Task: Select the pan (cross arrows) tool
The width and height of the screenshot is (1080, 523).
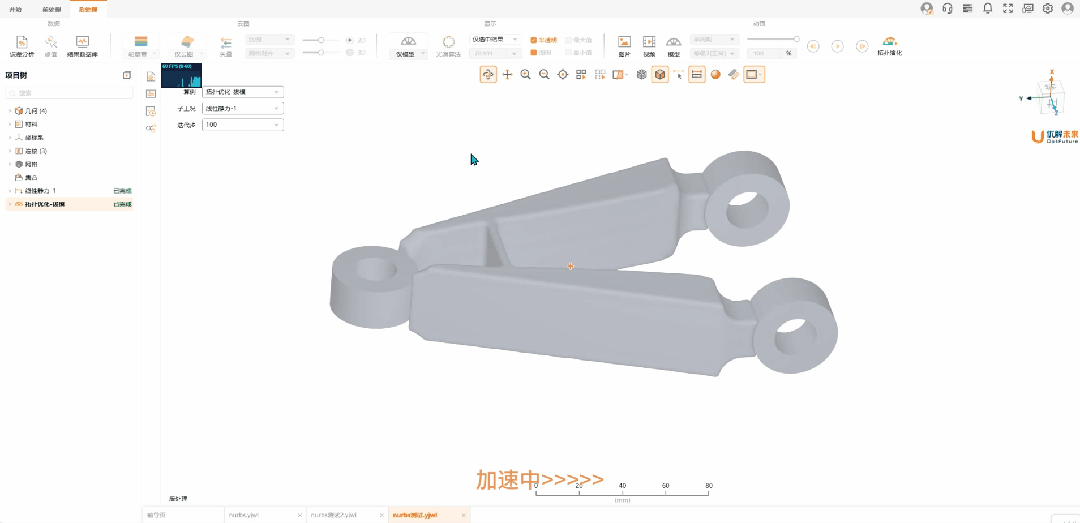Action: [507, 74]
